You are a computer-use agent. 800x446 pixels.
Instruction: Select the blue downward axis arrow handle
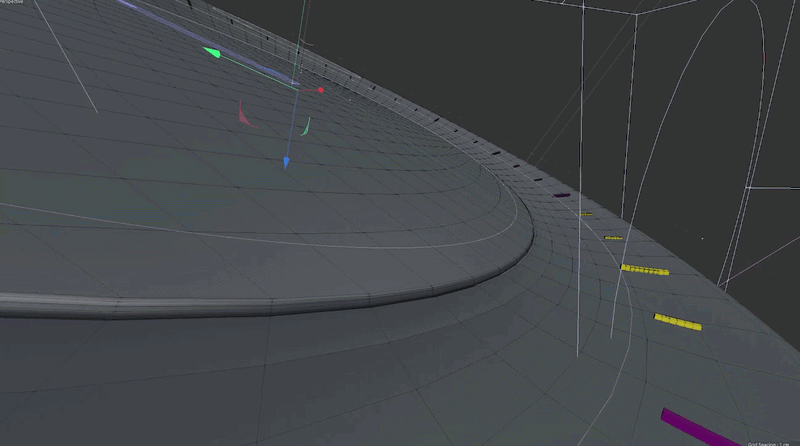285,161
